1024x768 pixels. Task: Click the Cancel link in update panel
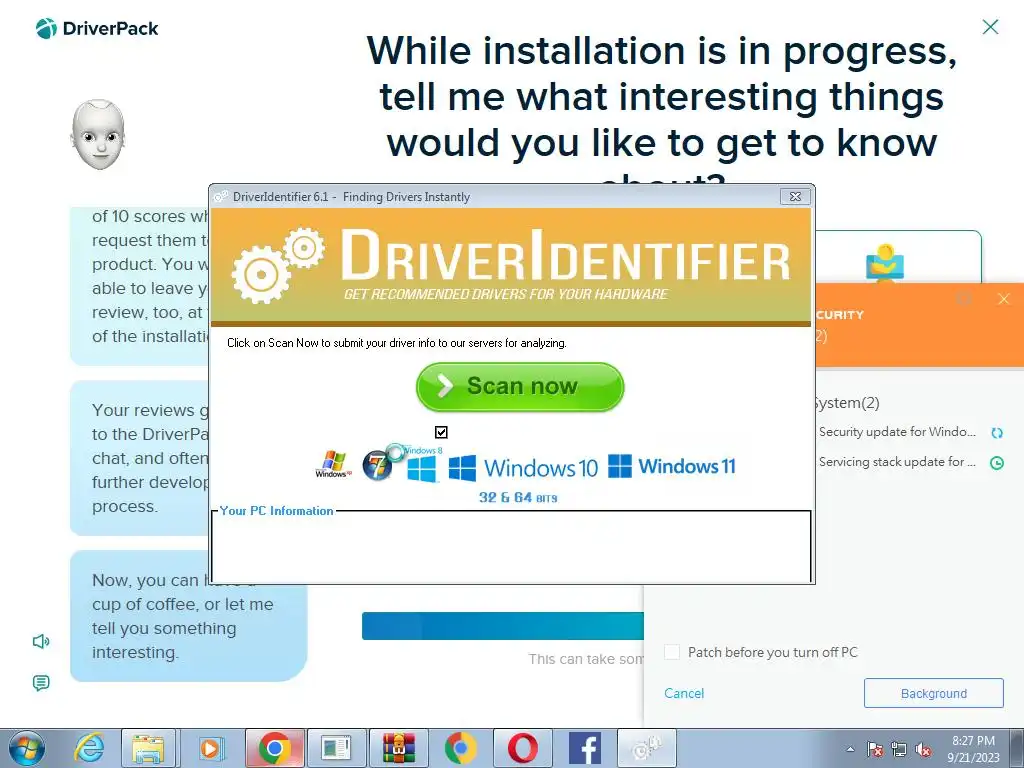(x=684, y=694)
